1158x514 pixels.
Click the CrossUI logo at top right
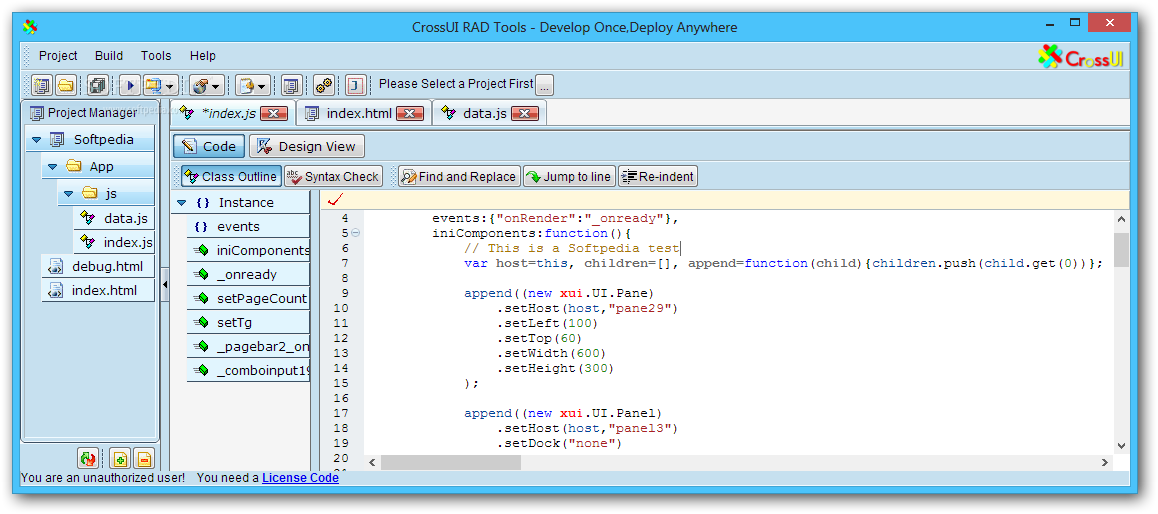[1081, 57]
